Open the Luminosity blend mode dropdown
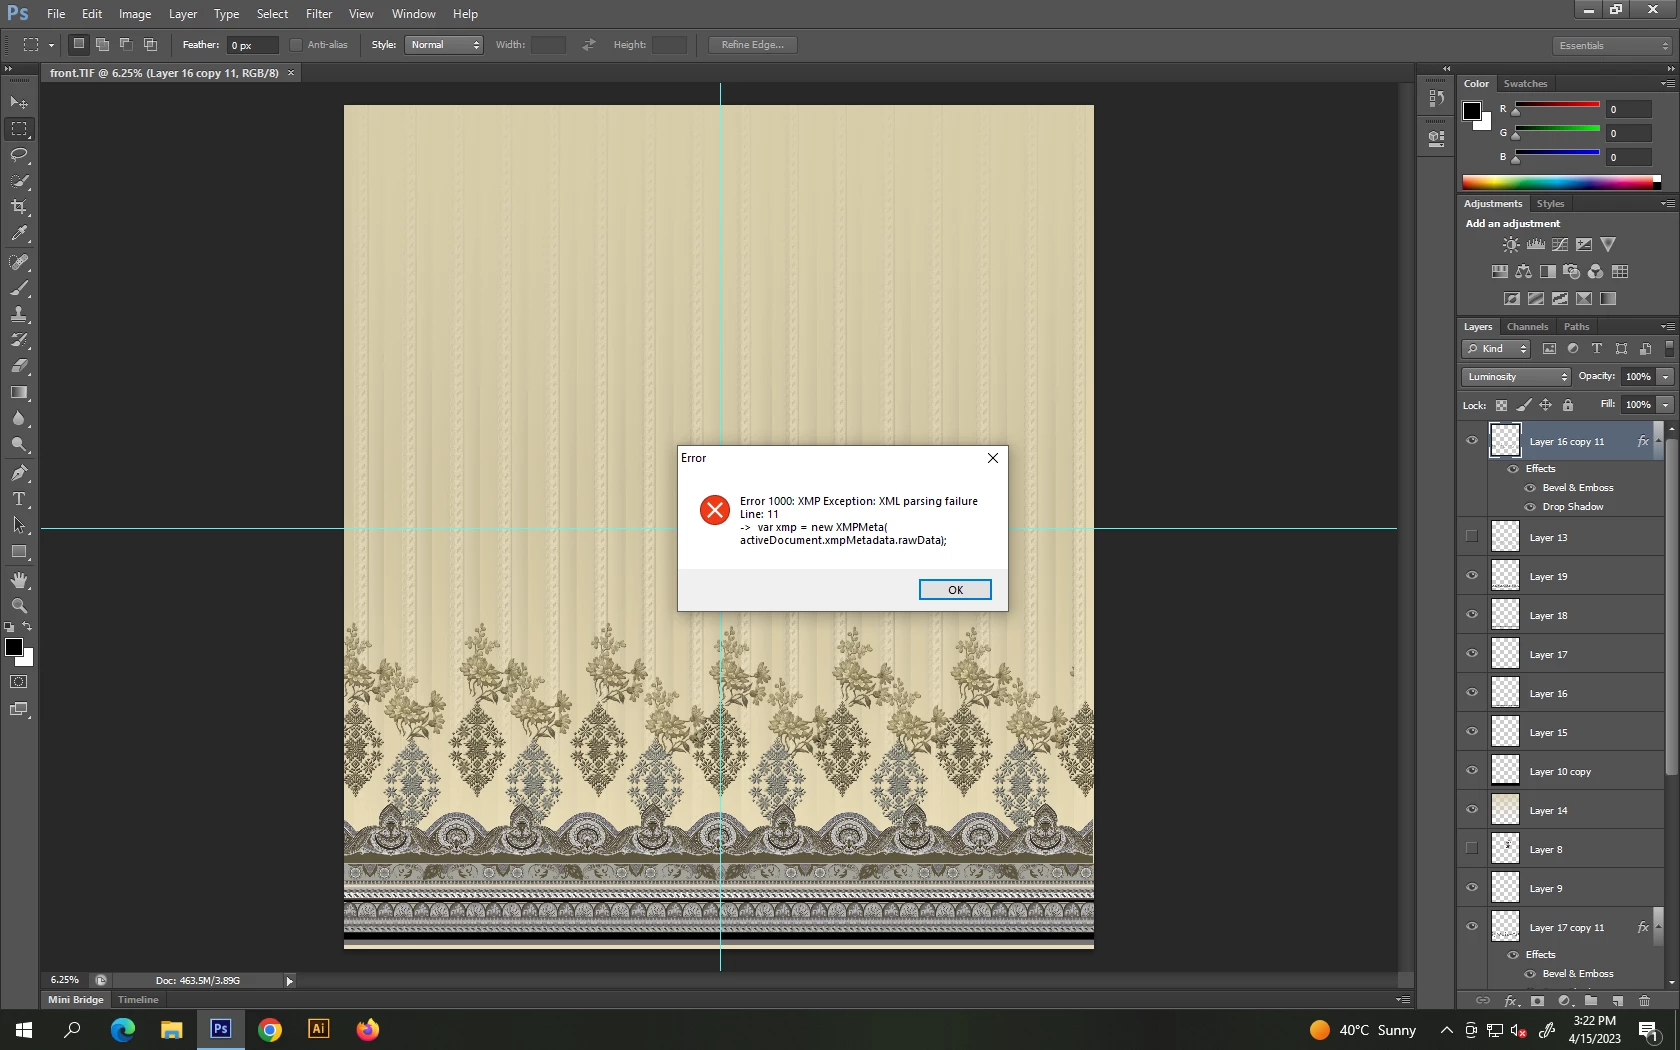1680x1050 pixels. (x=1517, y=377)
